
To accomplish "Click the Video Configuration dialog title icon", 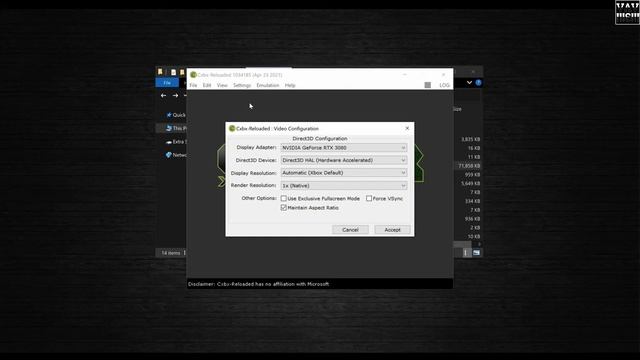I will 232,129.
